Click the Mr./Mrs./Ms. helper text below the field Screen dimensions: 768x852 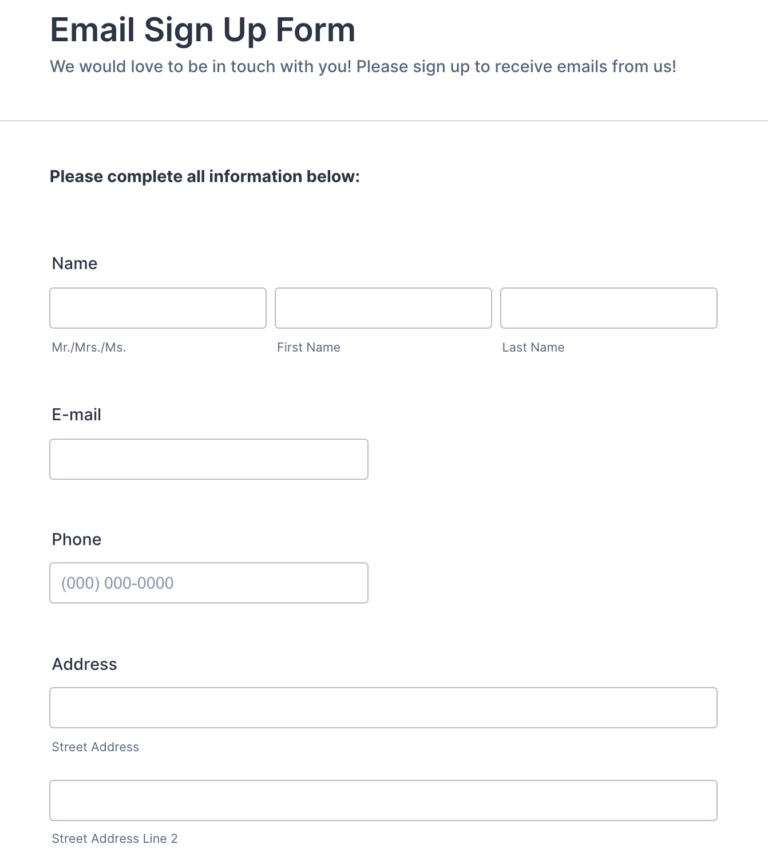[89, 347]
